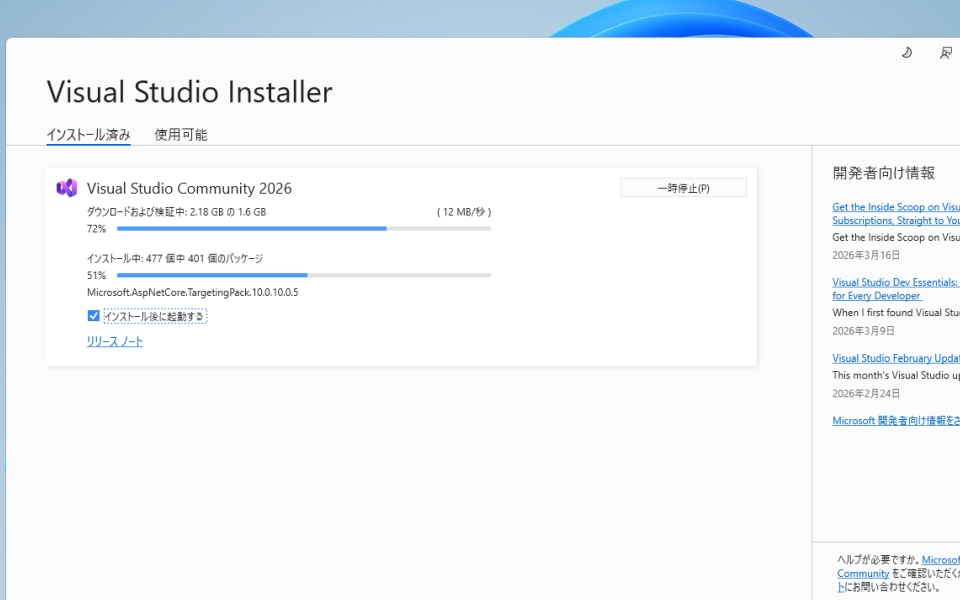
Task: Click the Visual Studio Community 2026 product title
Action: (x=189, y=188)
